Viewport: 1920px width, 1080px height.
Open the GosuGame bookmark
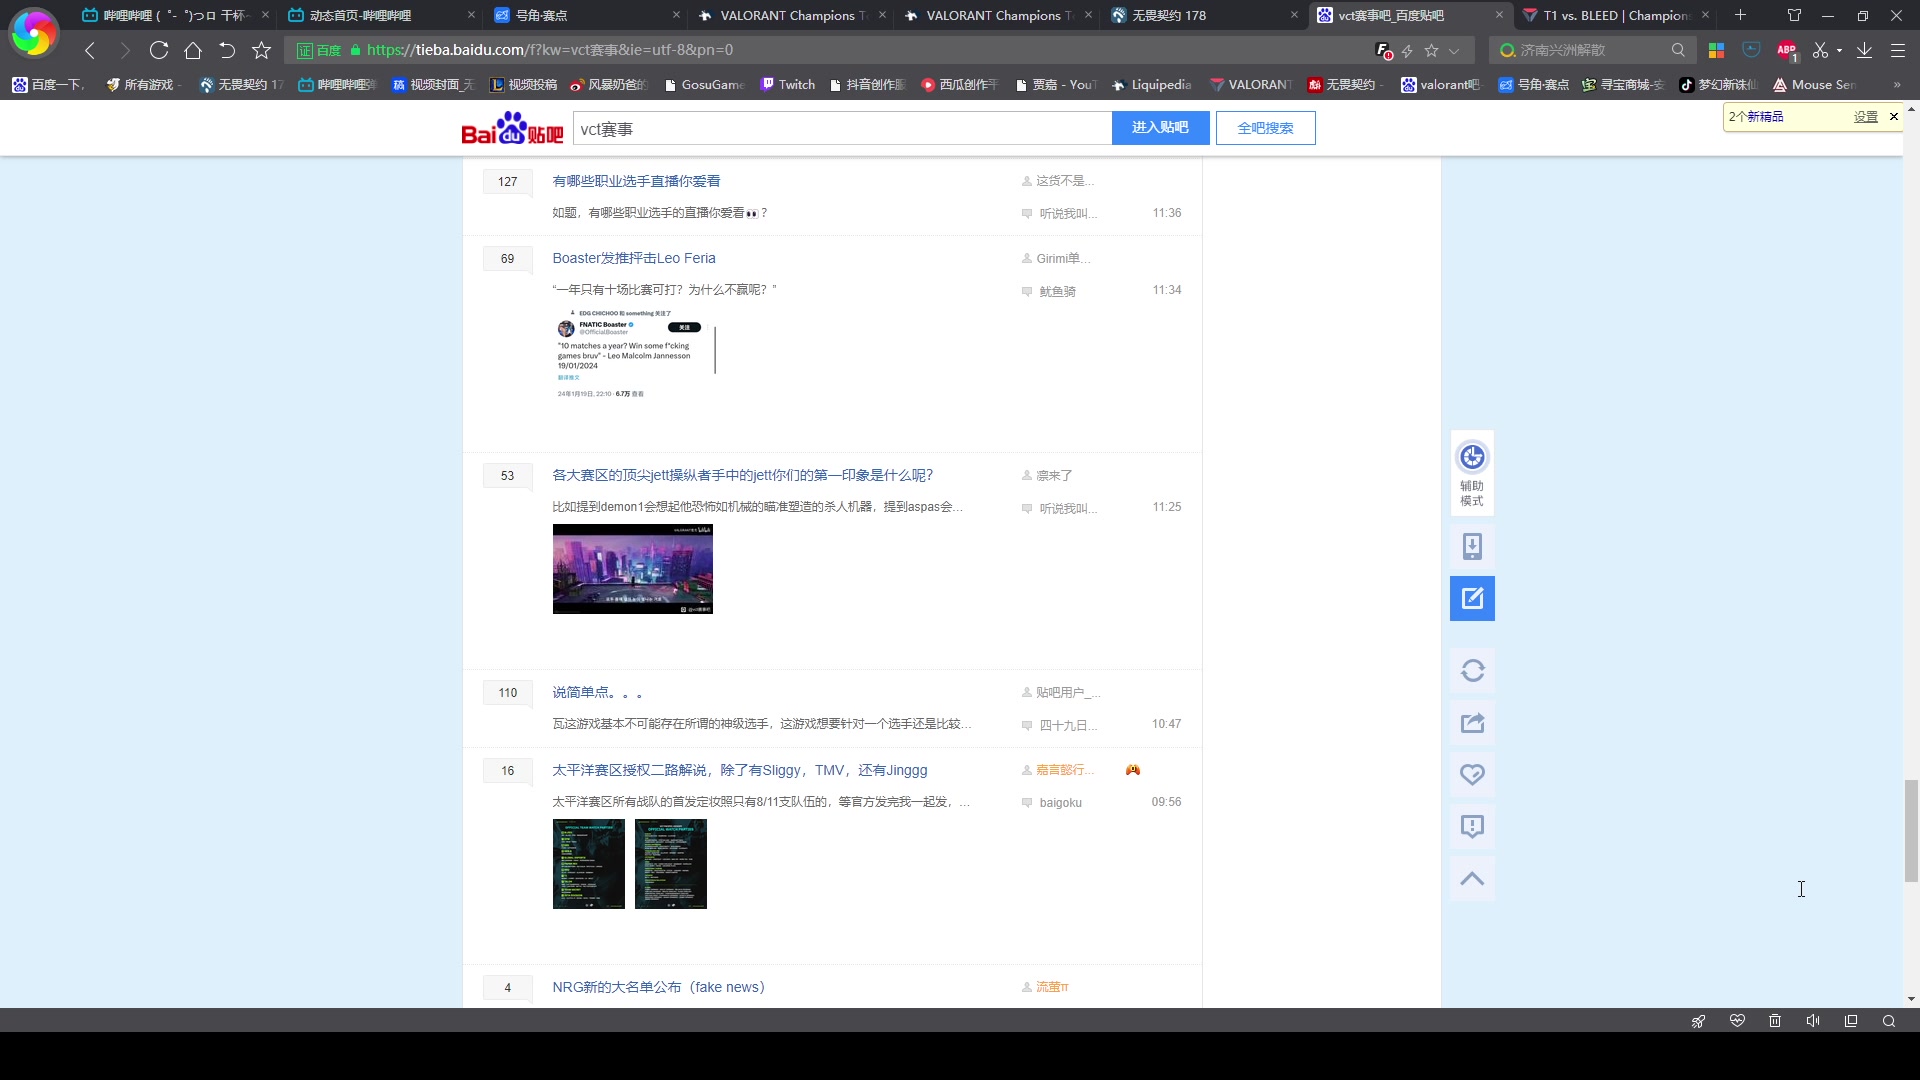(704, 85)
